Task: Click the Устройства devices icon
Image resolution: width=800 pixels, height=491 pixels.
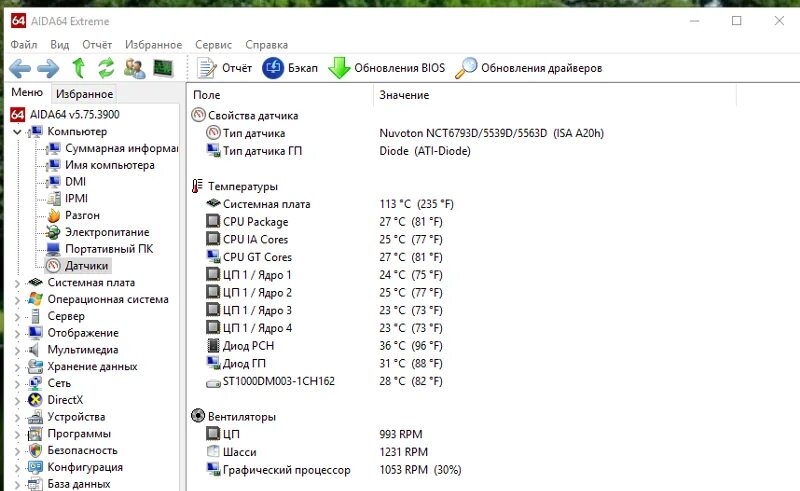Action: (x=35, y=416)
